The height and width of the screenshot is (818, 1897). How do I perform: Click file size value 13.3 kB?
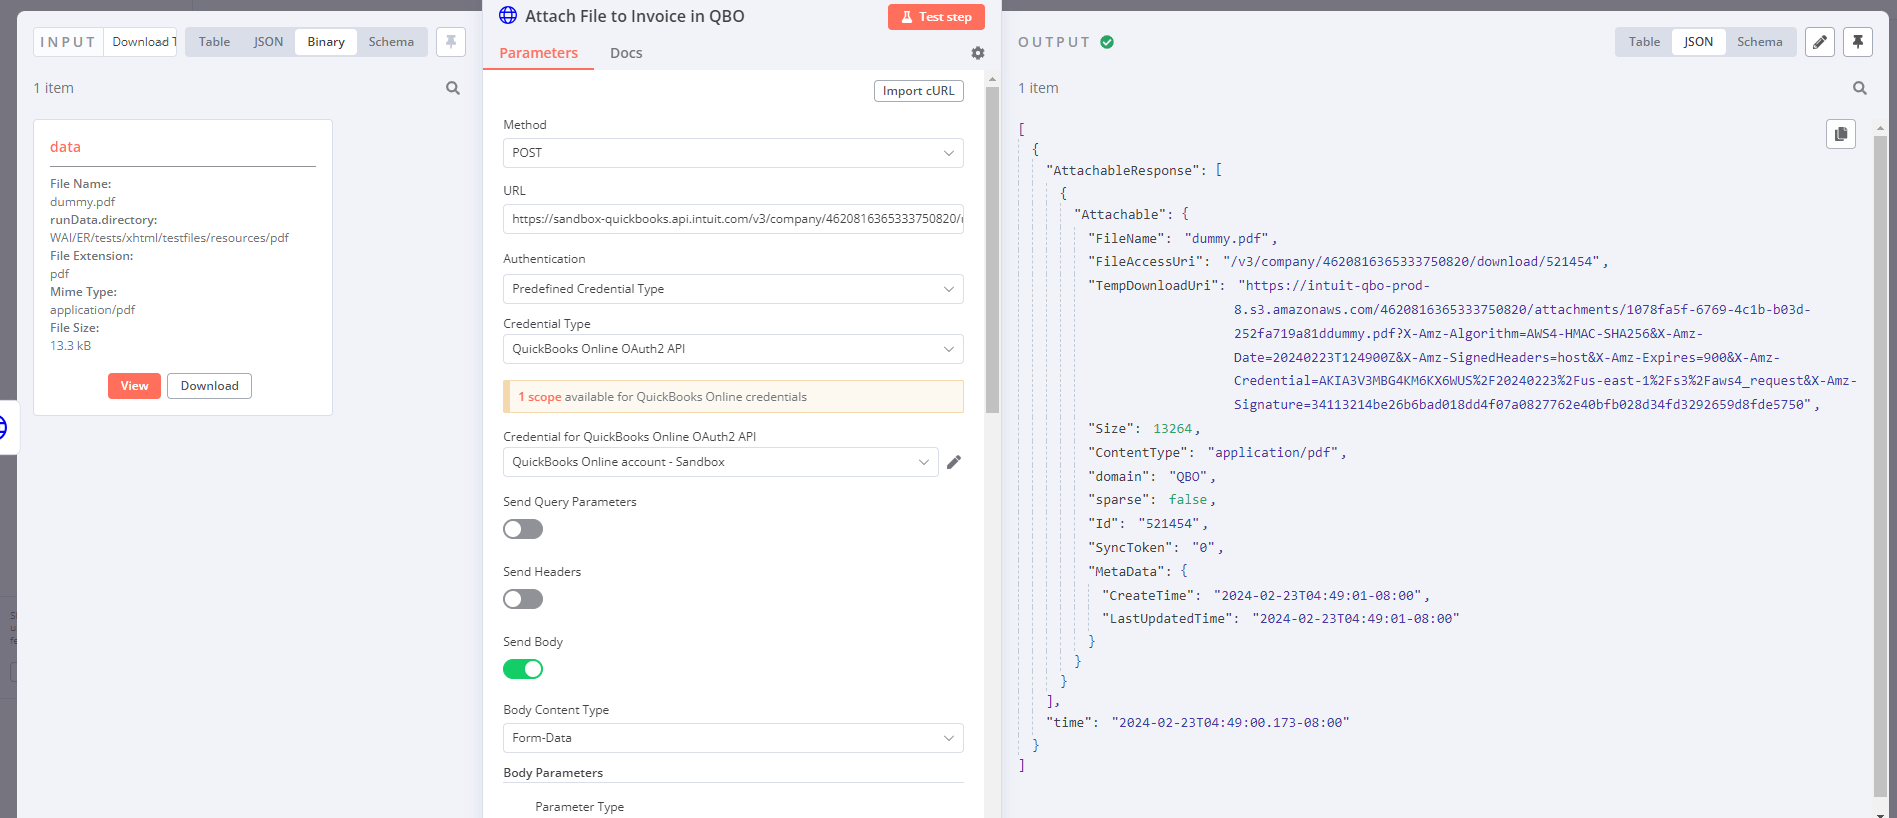tap(70, 346)
